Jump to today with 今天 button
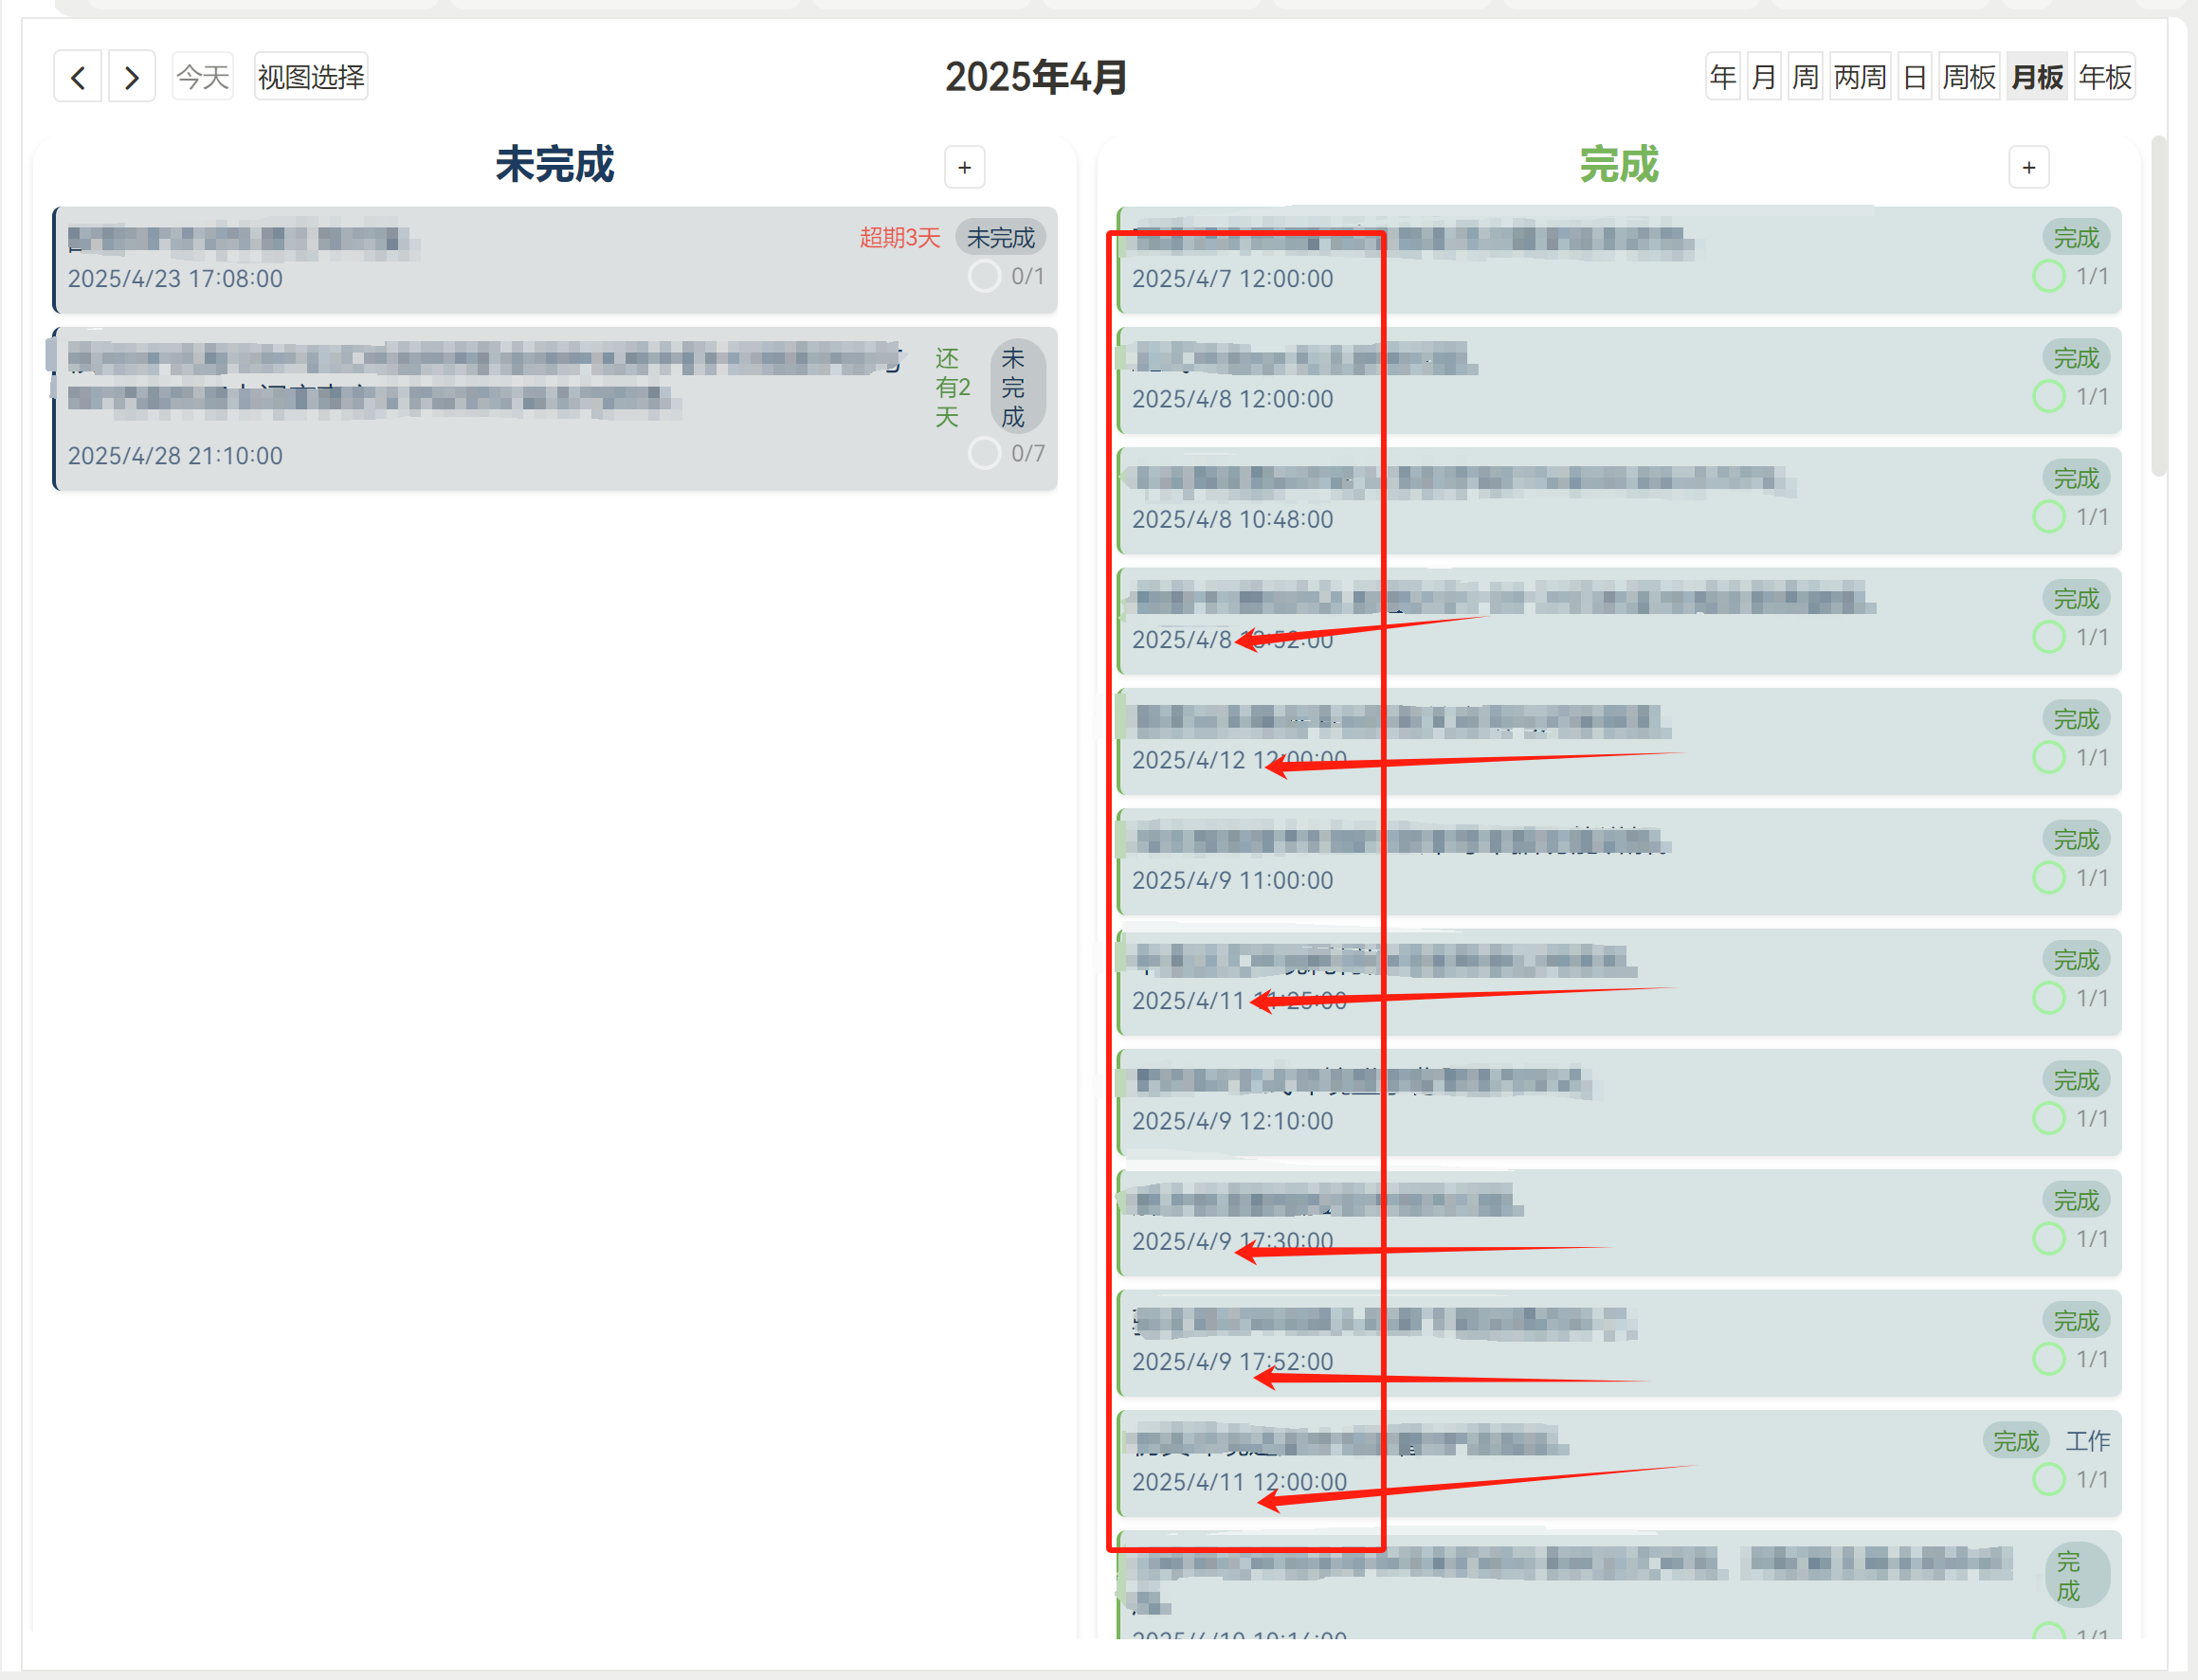 pyautogui.click(x=203, y=77)
